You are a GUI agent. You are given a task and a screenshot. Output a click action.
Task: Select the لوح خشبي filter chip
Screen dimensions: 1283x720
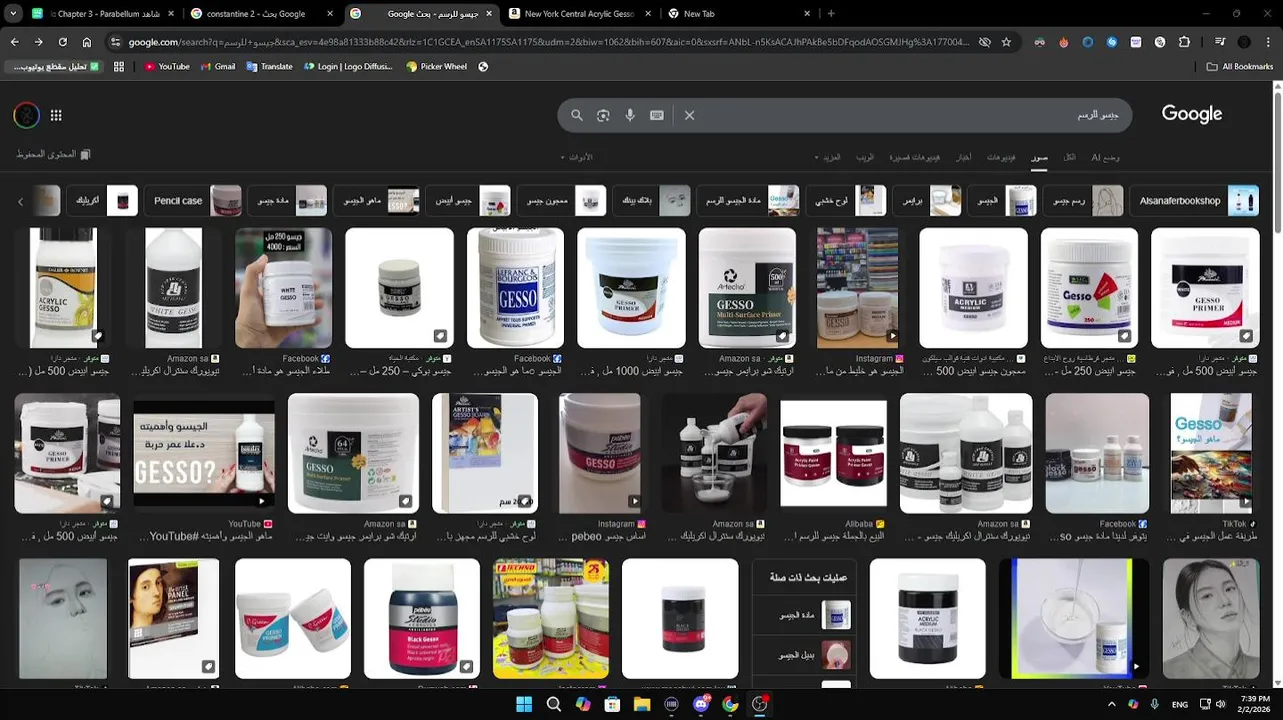coord(846,200)
